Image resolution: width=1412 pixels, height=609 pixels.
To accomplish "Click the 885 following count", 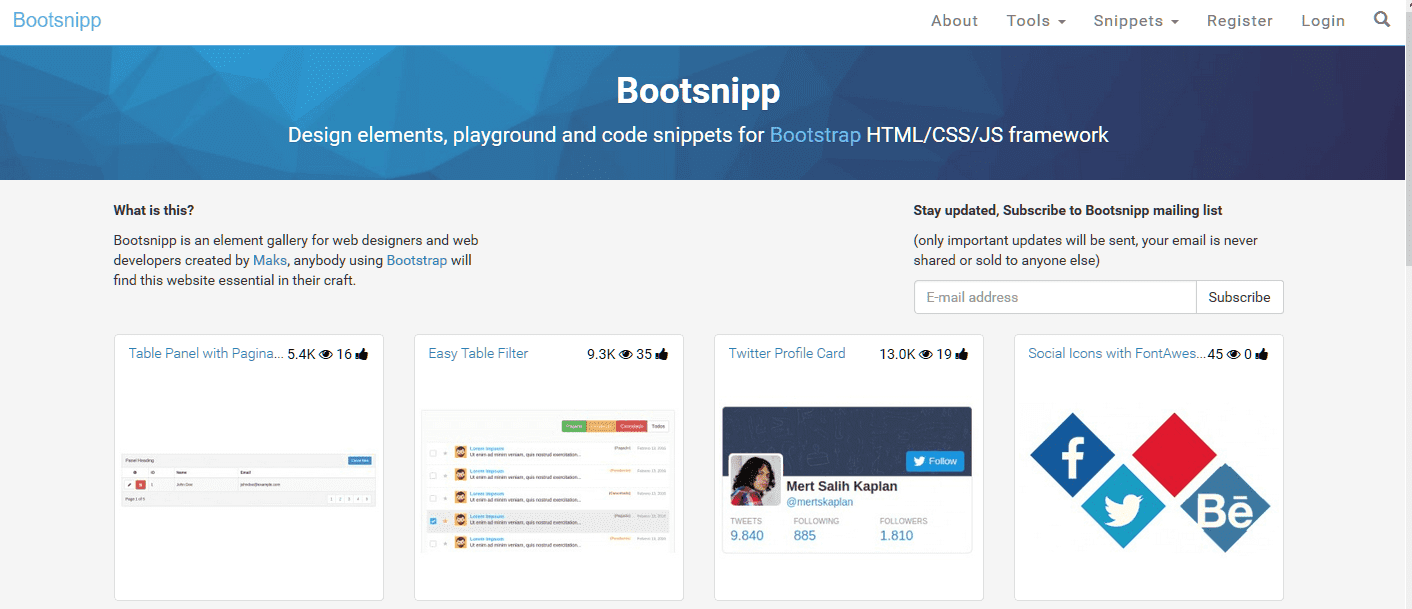I will (x=805, y=535).
